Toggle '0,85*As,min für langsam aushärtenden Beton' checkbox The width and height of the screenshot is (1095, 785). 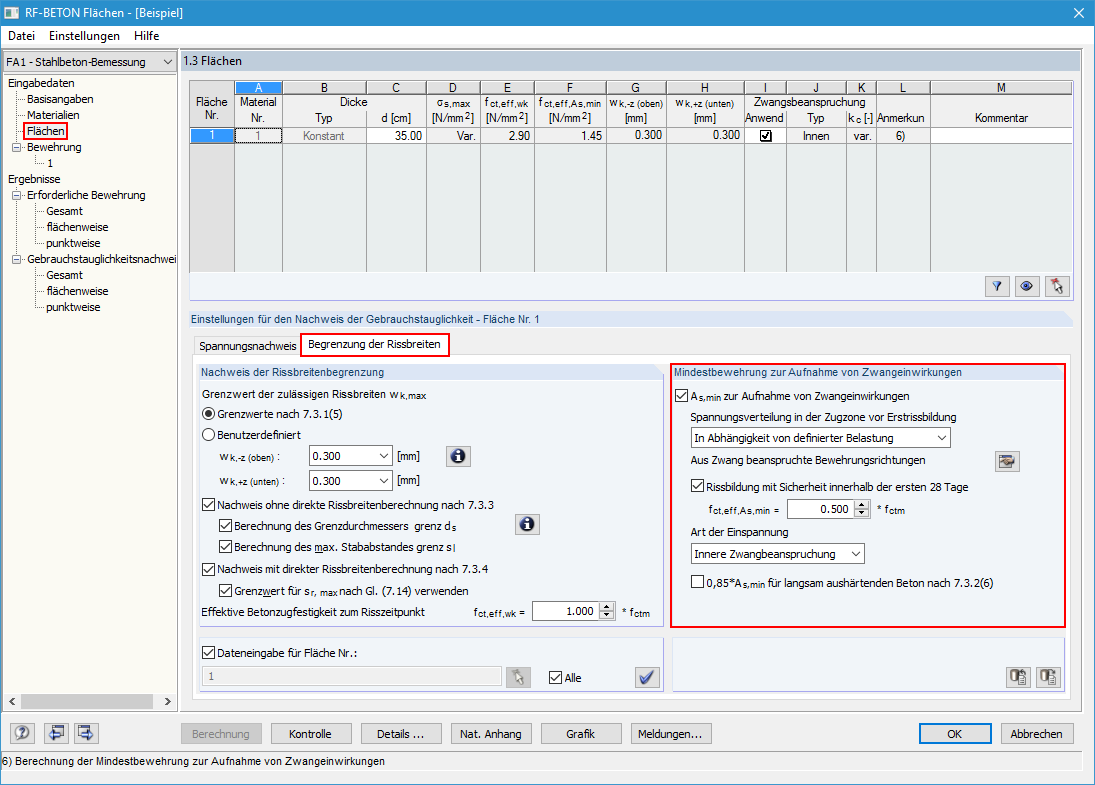coord(697,582)
